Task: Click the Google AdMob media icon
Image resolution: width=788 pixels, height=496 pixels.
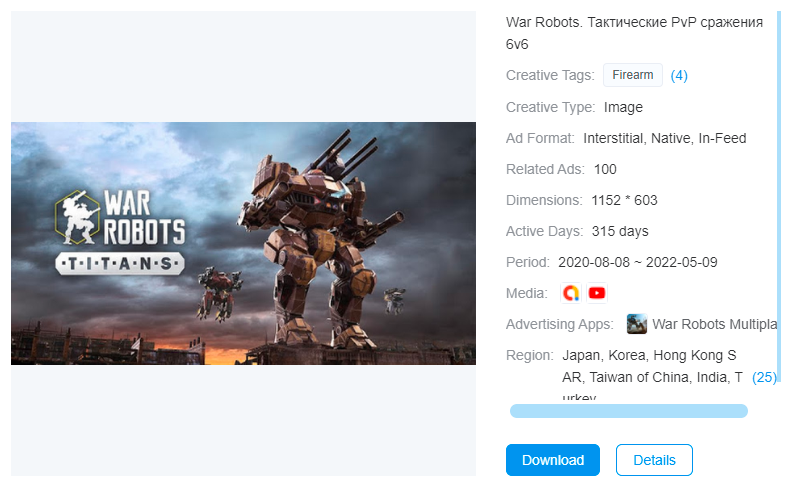Action: coord(571,293)
